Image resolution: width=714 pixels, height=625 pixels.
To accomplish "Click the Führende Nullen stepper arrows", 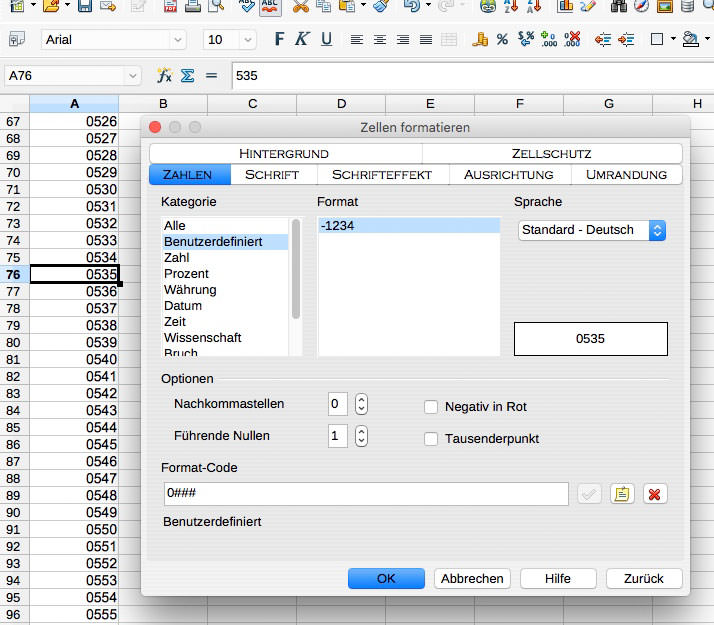I will pos(361,436).
